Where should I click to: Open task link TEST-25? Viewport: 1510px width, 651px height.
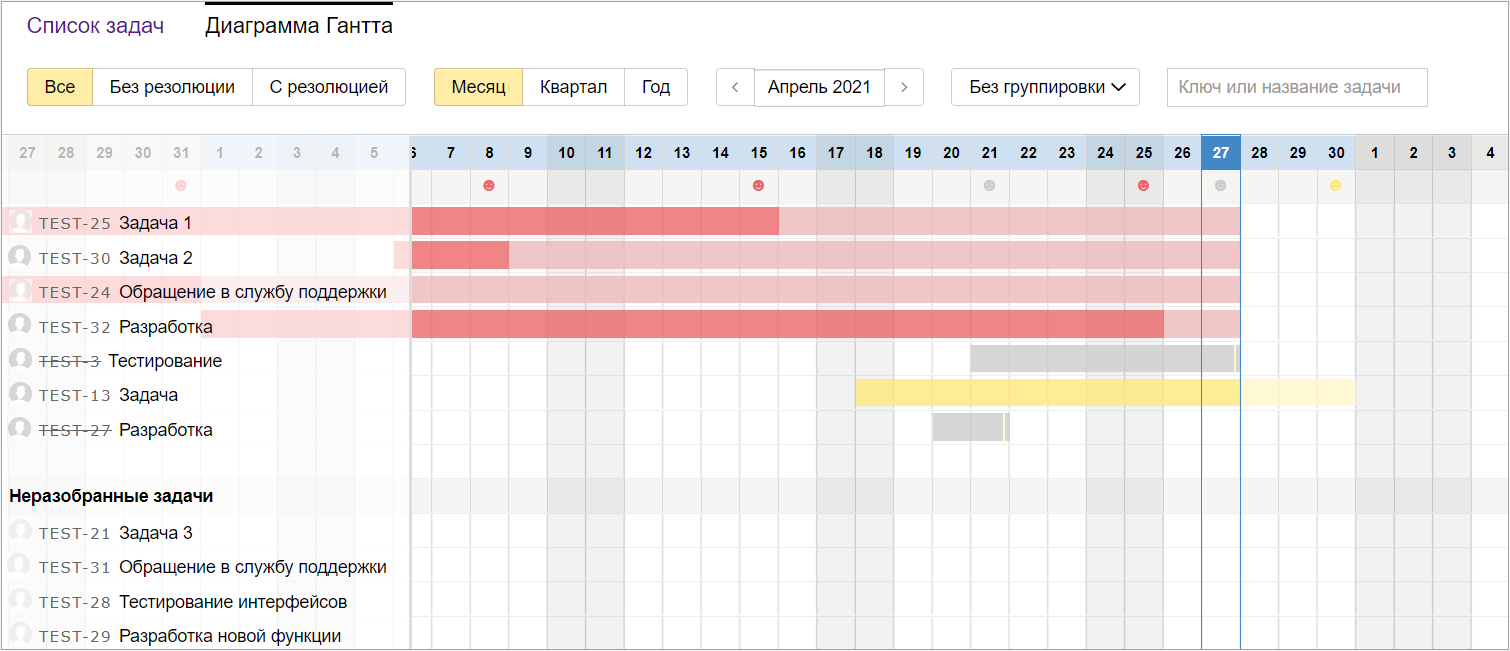click(x=75, y=223)
